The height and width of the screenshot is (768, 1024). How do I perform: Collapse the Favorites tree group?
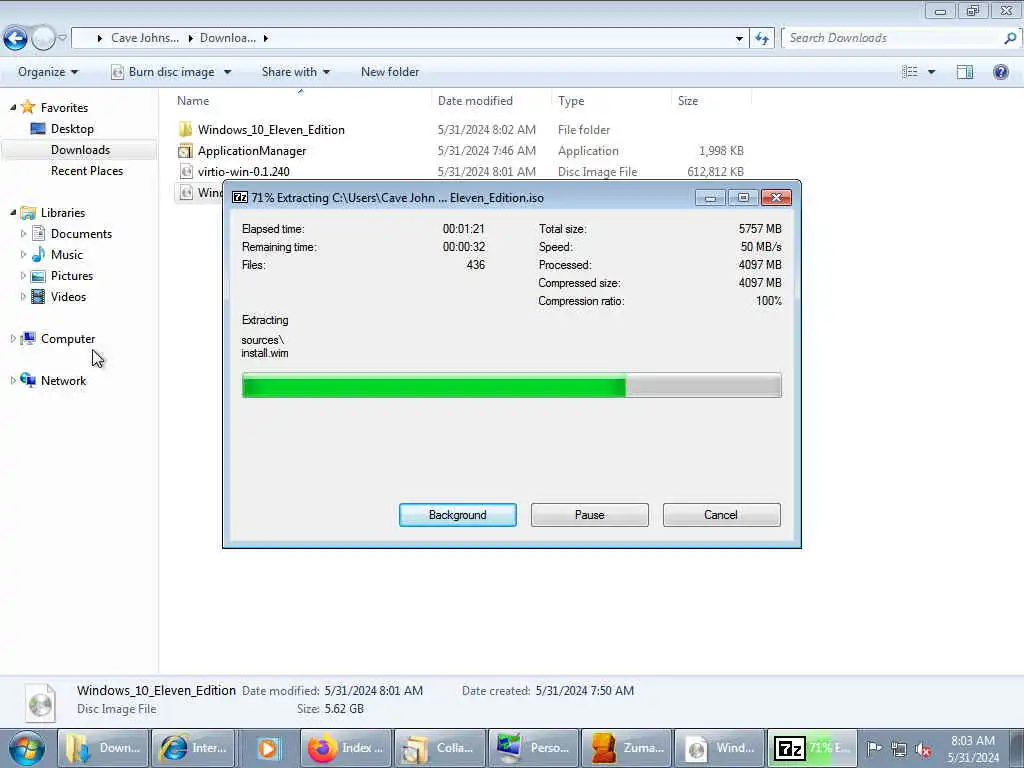pyautogui.click(x=13, y=107)
